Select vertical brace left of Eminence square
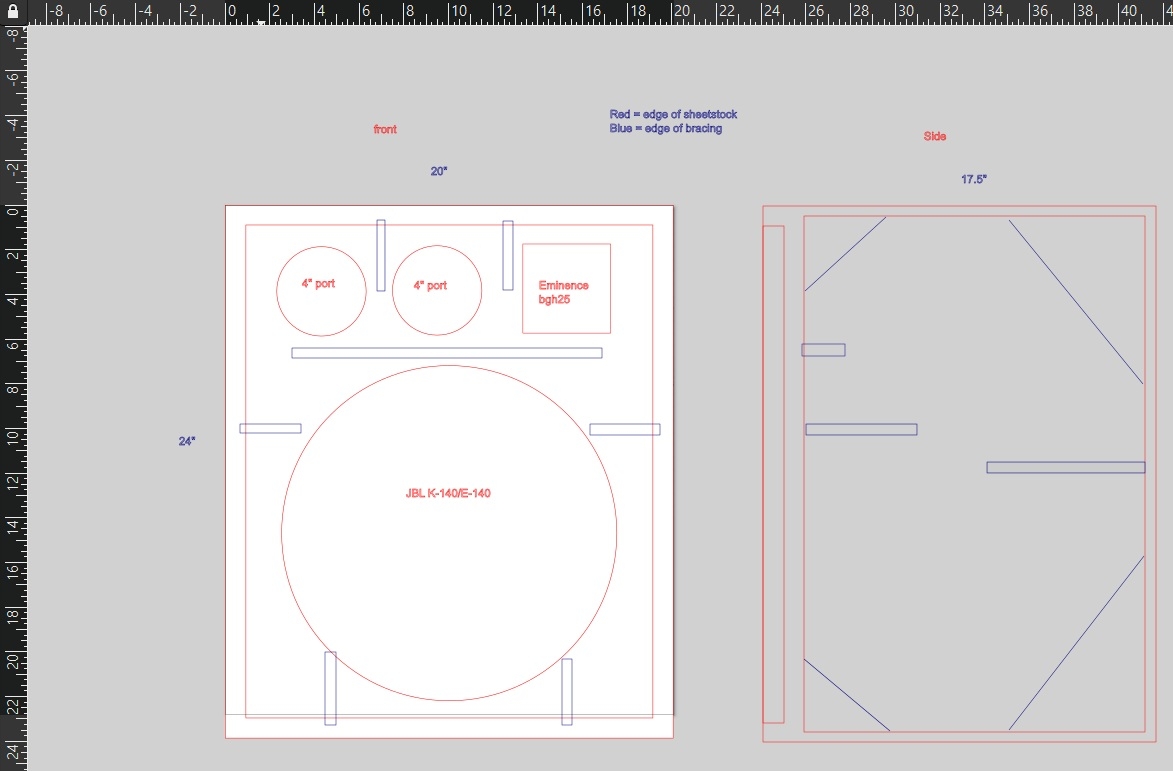The height and width of the screenshot is (771, 1173). tap(508, 255)
